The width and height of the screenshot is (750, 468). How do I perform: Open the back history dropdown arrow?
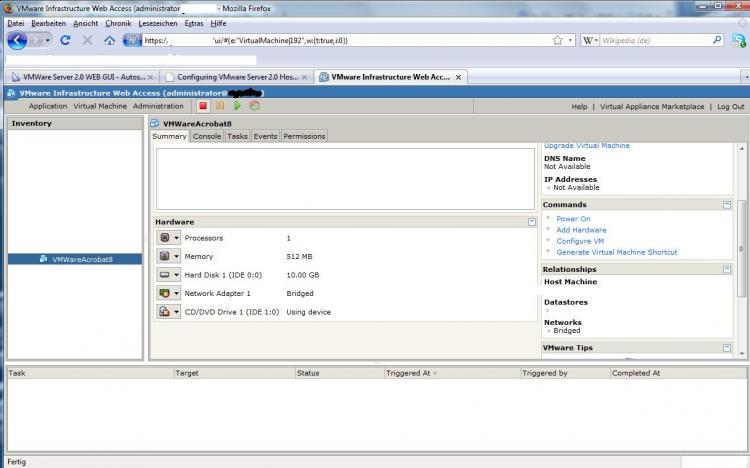pyautogui.click(x=47, y=41)
